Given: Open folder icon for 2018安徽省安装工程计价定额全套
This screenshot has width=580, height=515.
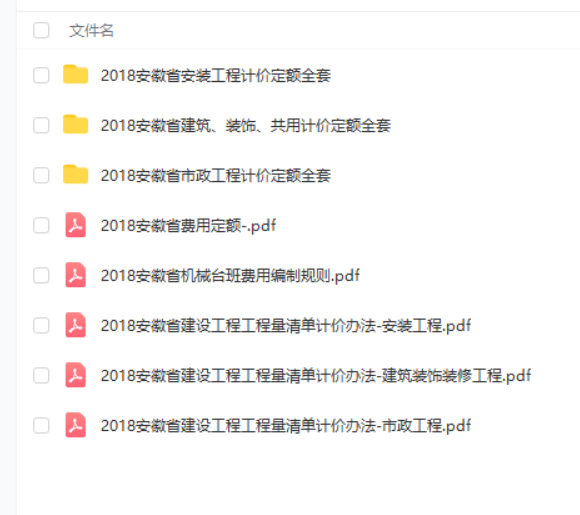Looking at the screenshot, I should click(75, 75).
